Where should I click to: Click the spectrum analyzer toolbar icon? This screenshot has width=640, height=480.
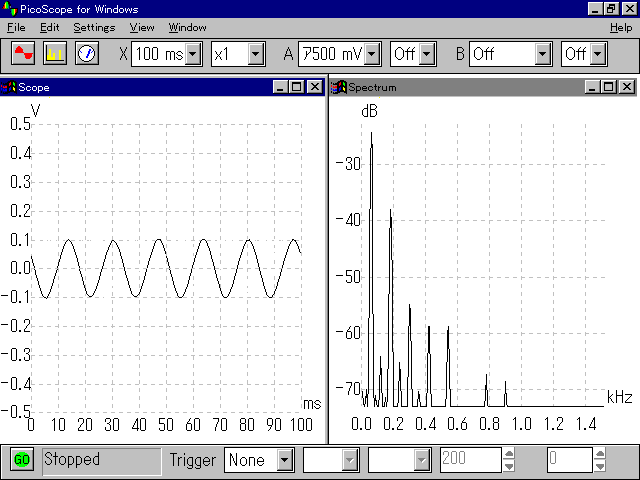click(54, 53)
